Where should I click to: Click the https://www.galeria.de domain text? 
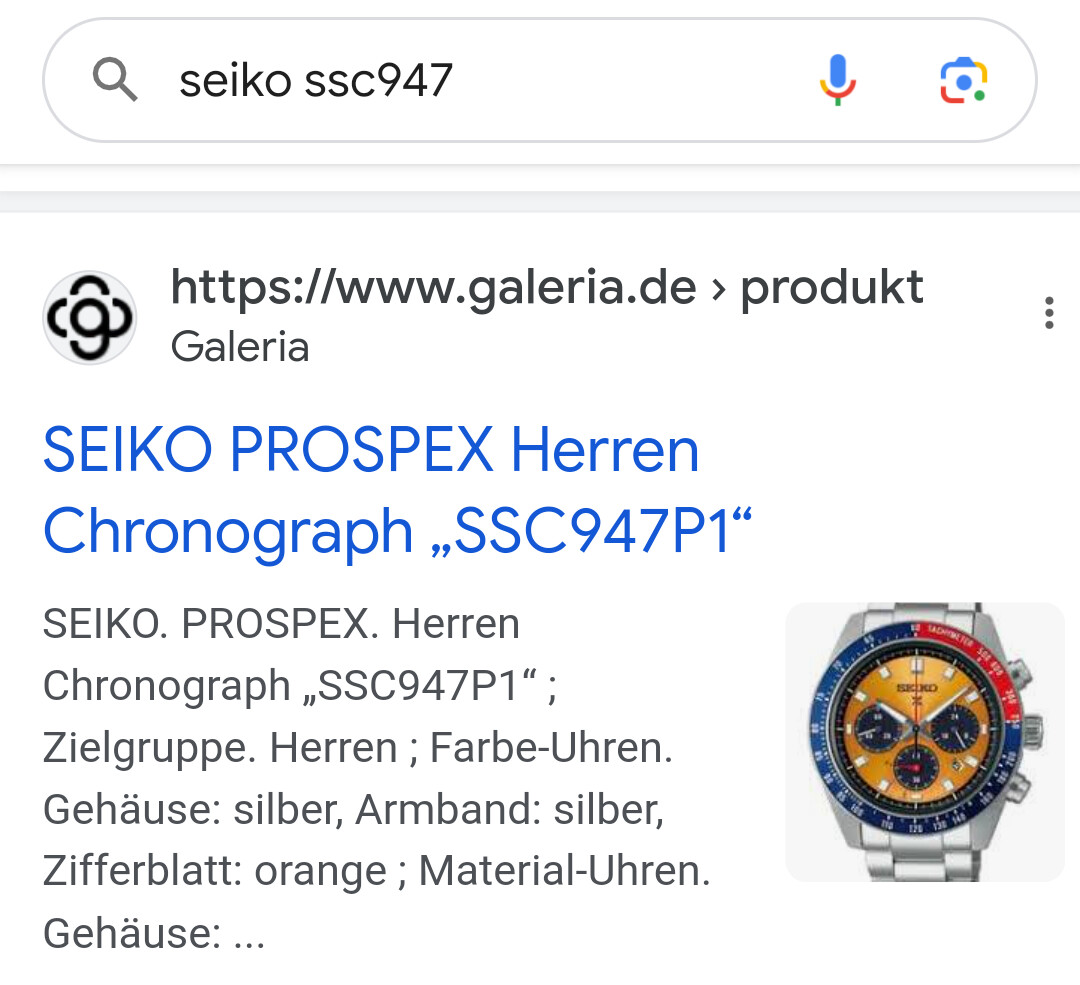click(x=433, y=287)
